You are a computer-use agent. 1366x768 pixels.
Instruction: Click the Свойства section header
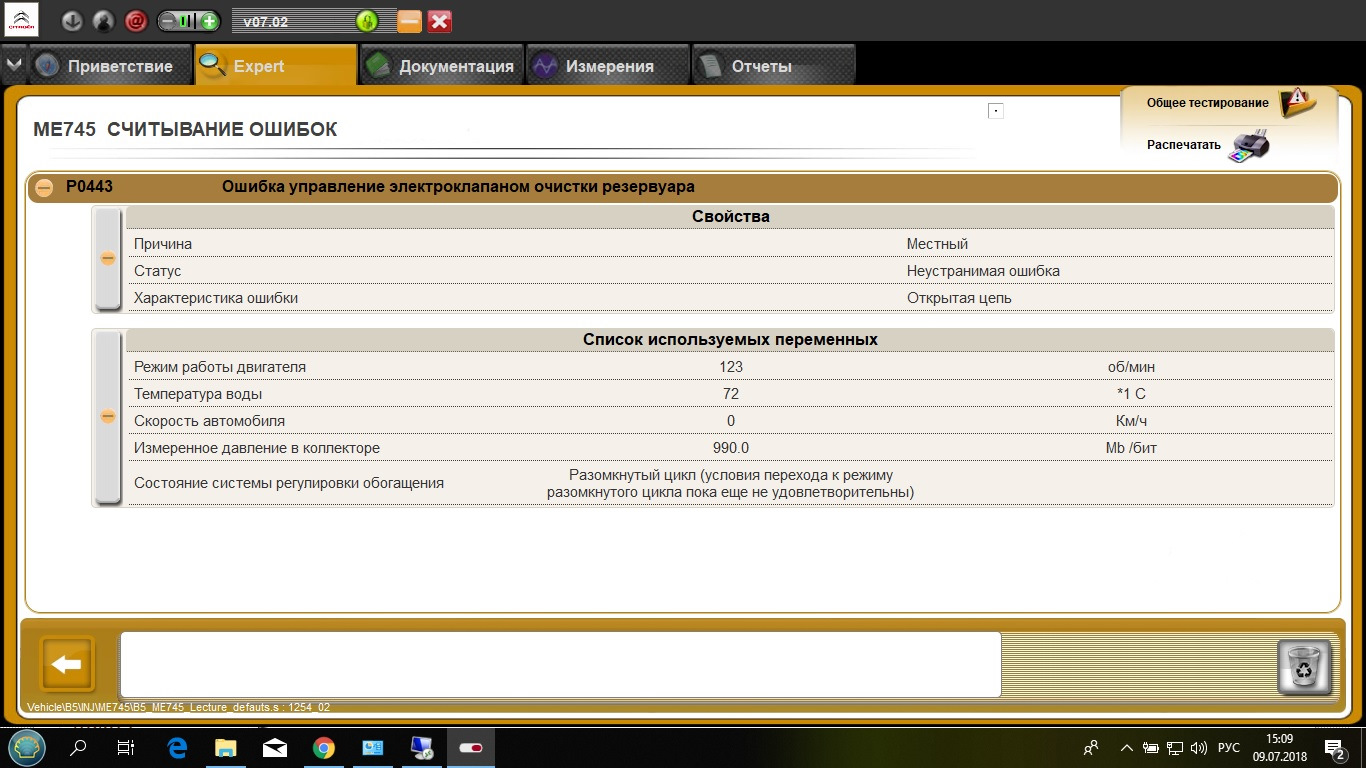730,216
